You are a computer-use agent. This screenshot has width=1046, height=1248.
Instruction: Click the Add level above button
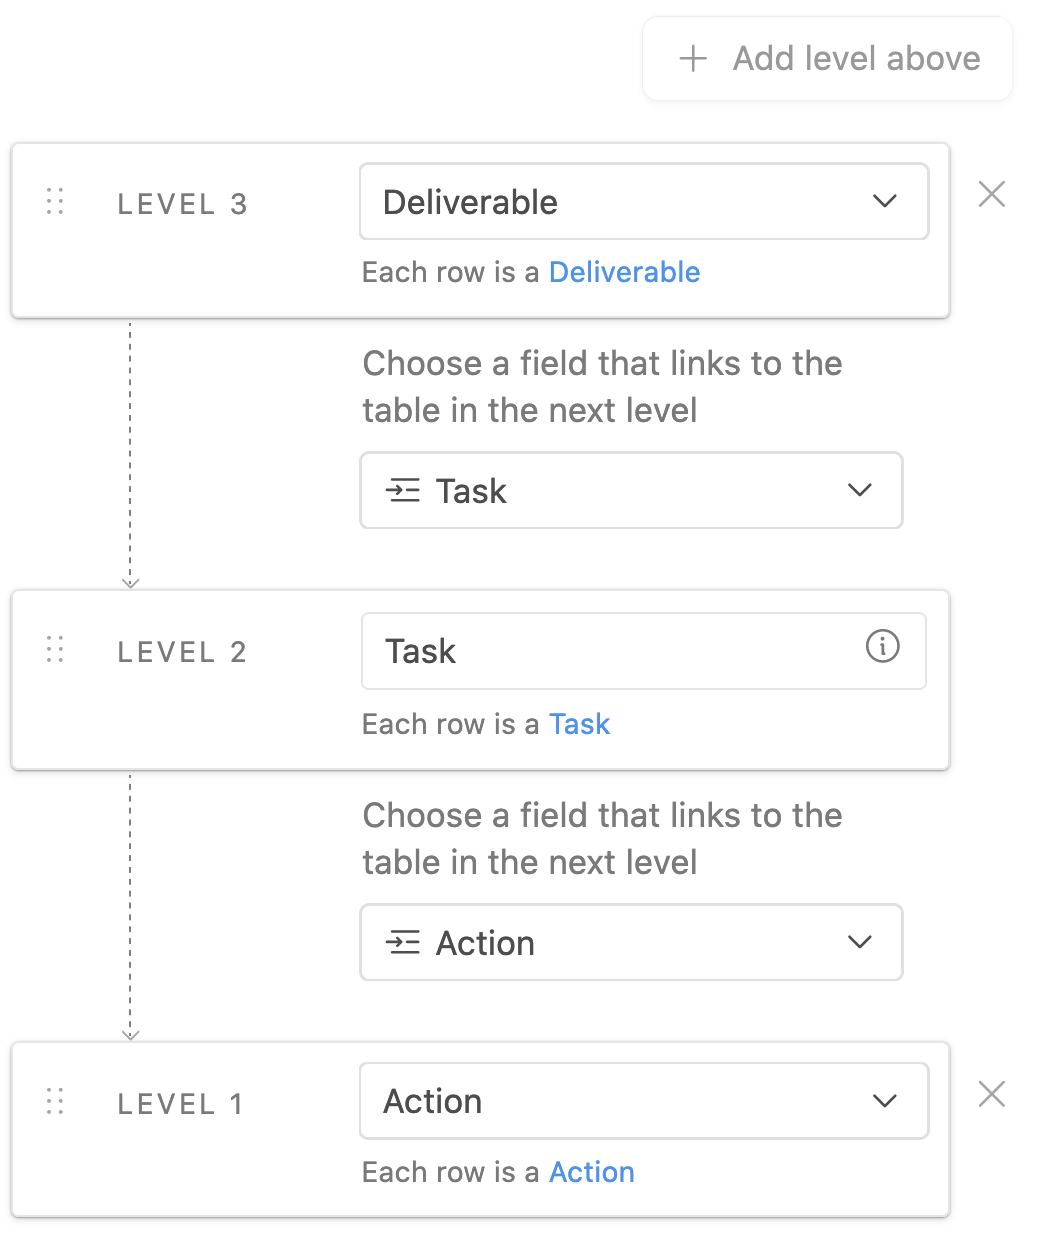827,59
